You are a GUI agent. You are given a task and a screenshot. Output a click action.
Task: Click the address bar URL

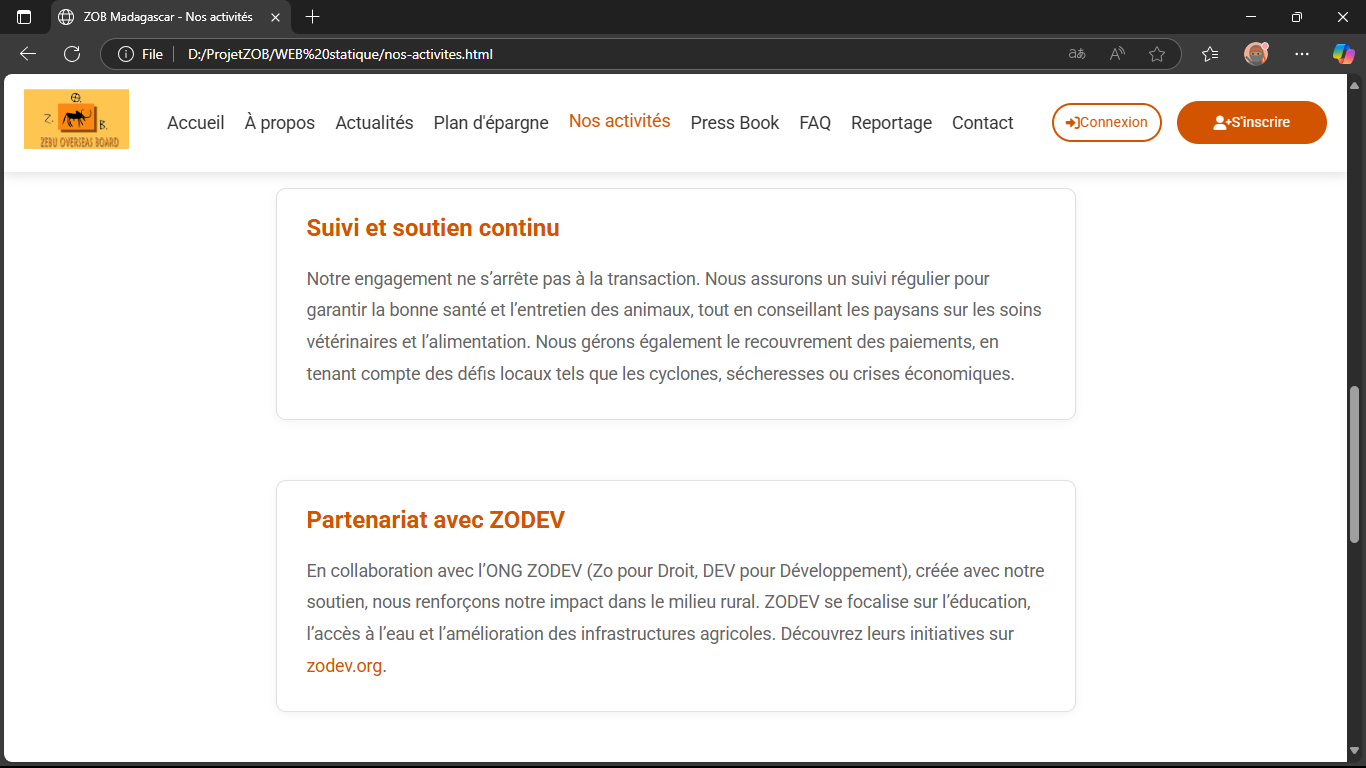(340, 54)
